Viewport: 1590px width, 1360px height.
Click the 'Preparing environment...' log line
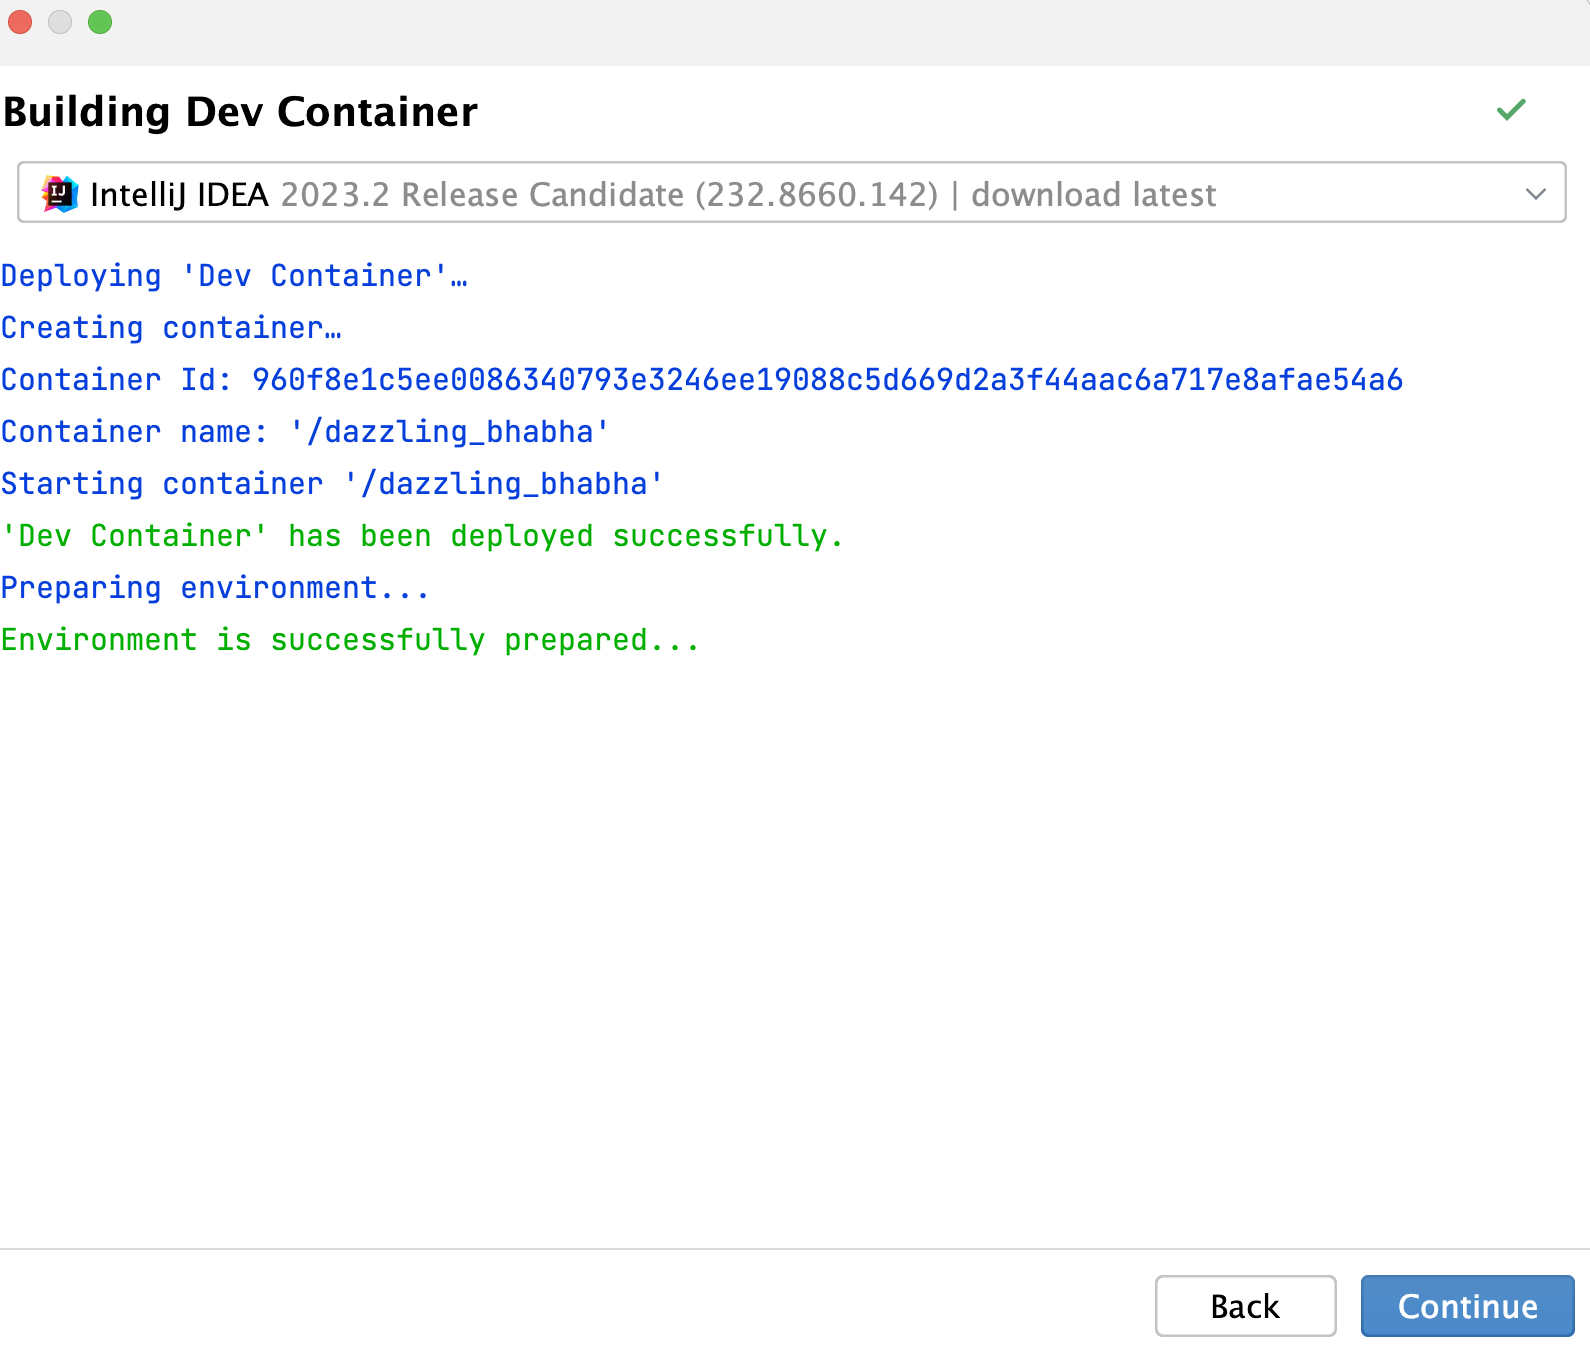tap(215, 588)
